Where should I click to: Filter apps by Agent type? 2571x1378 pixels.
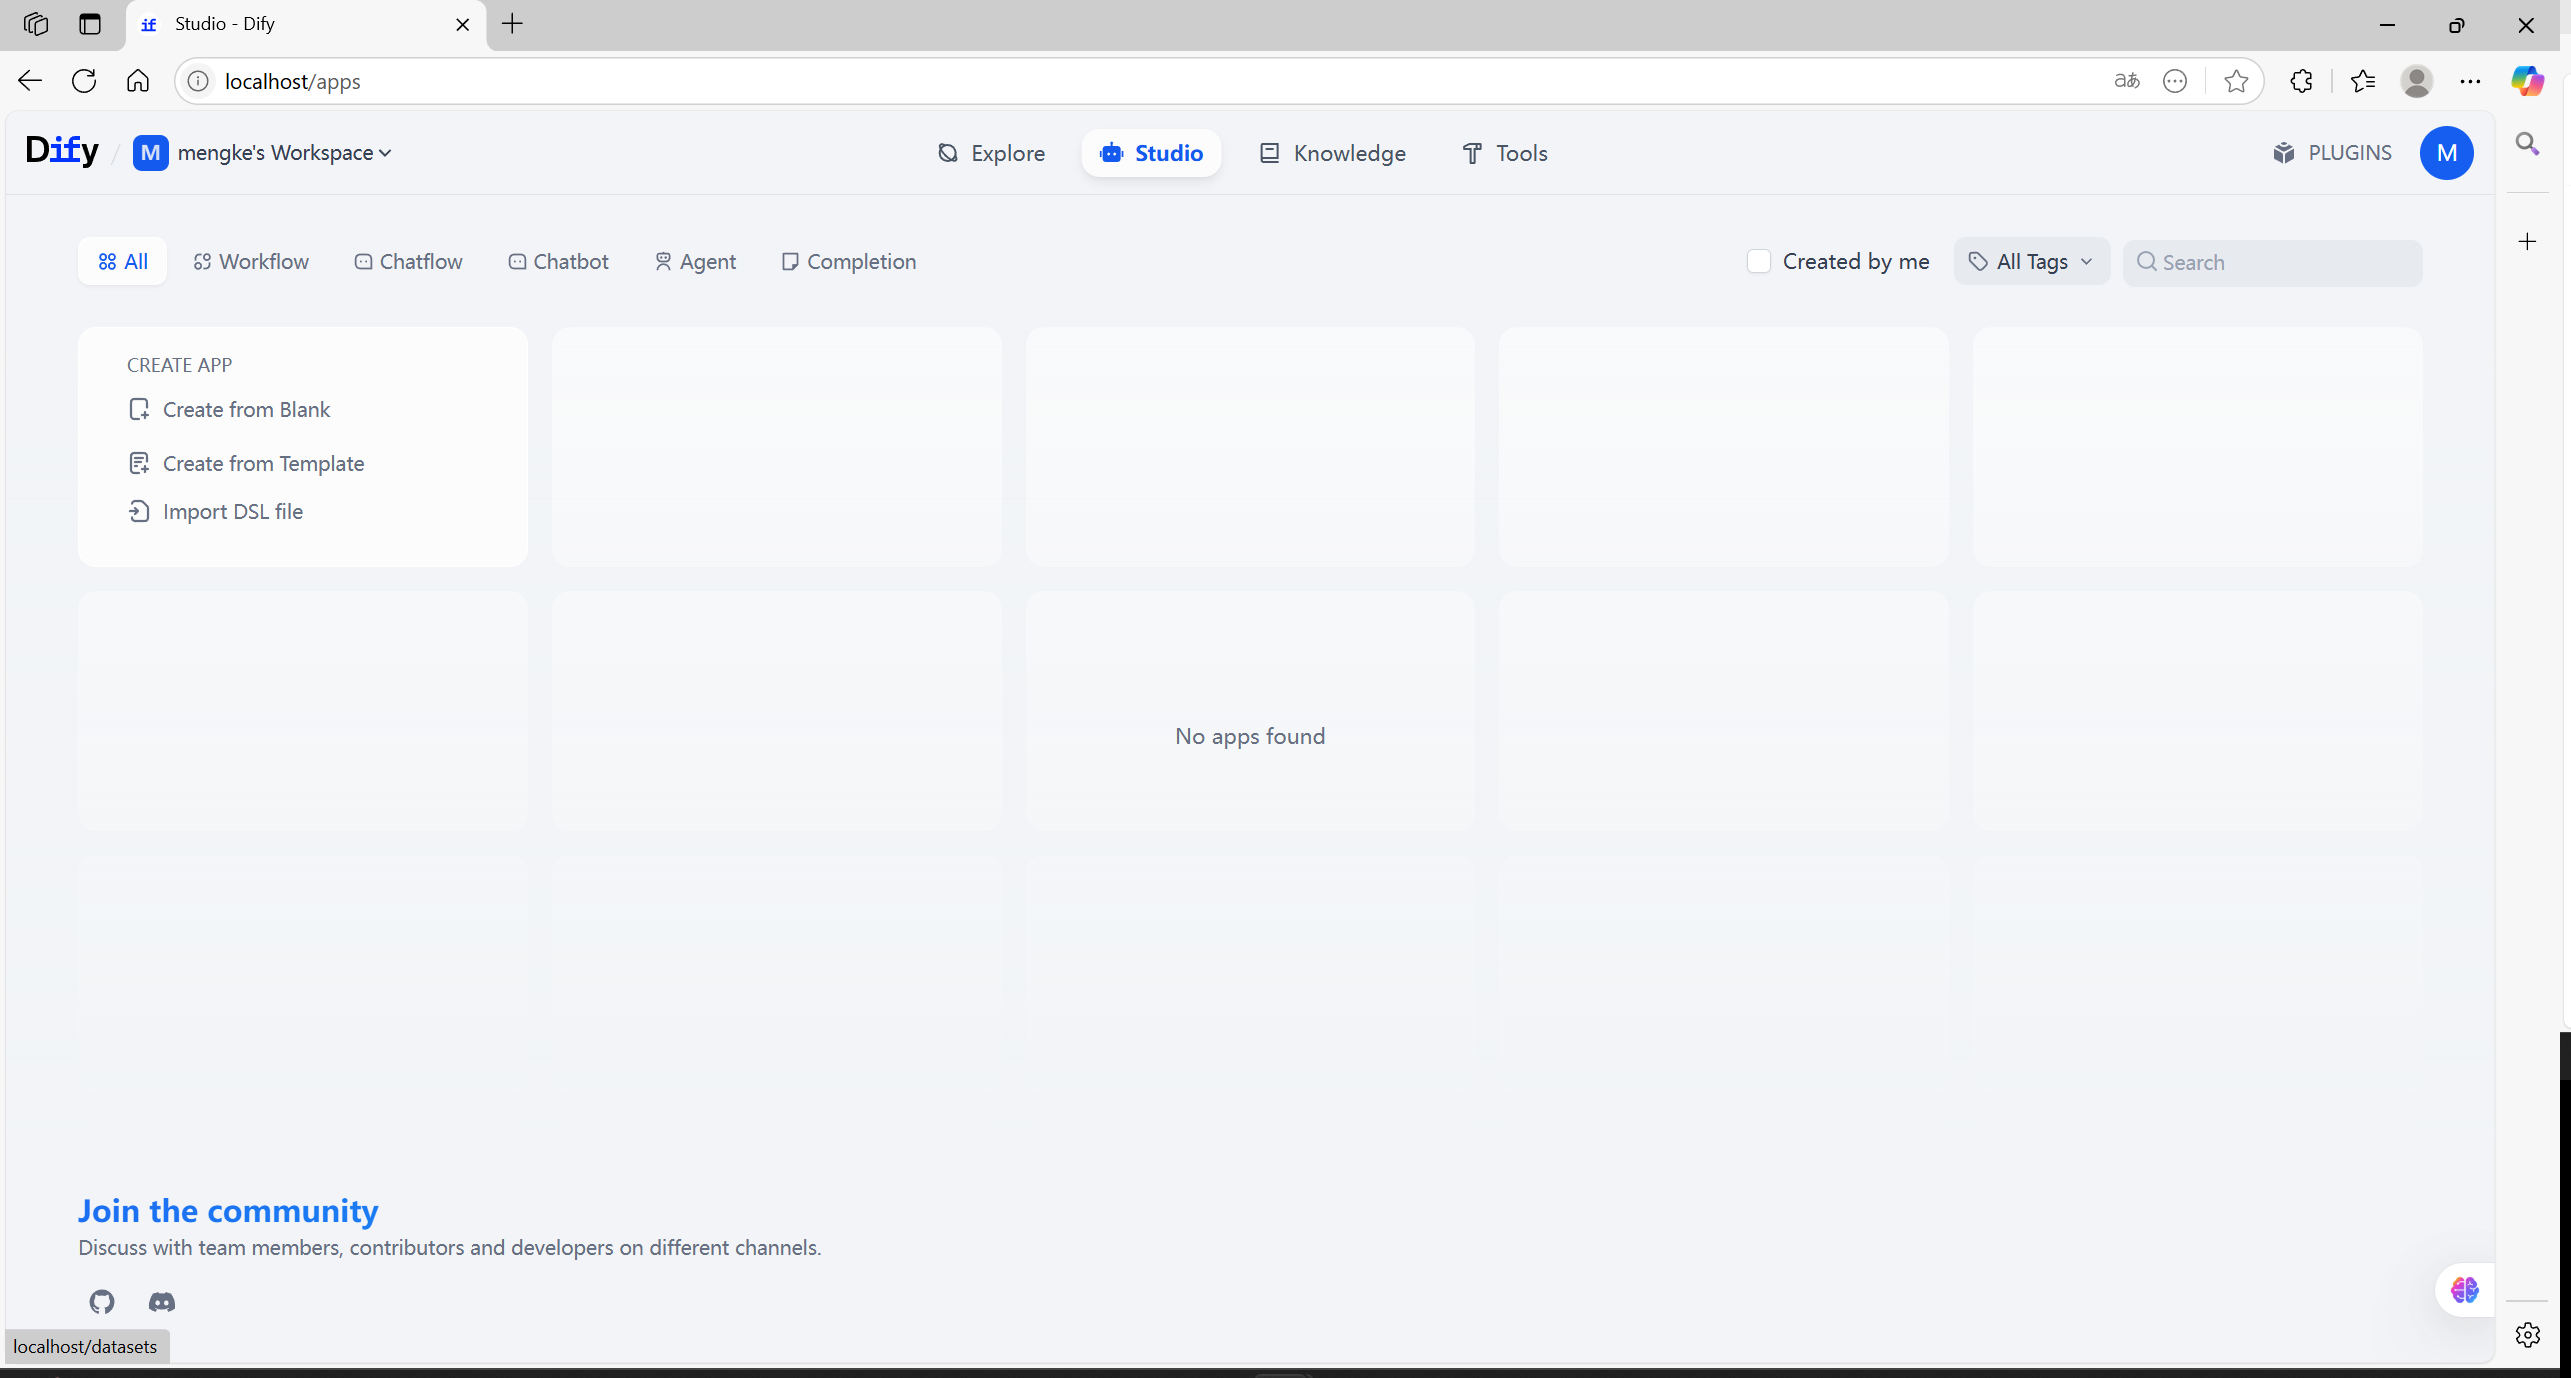point(695,262)
